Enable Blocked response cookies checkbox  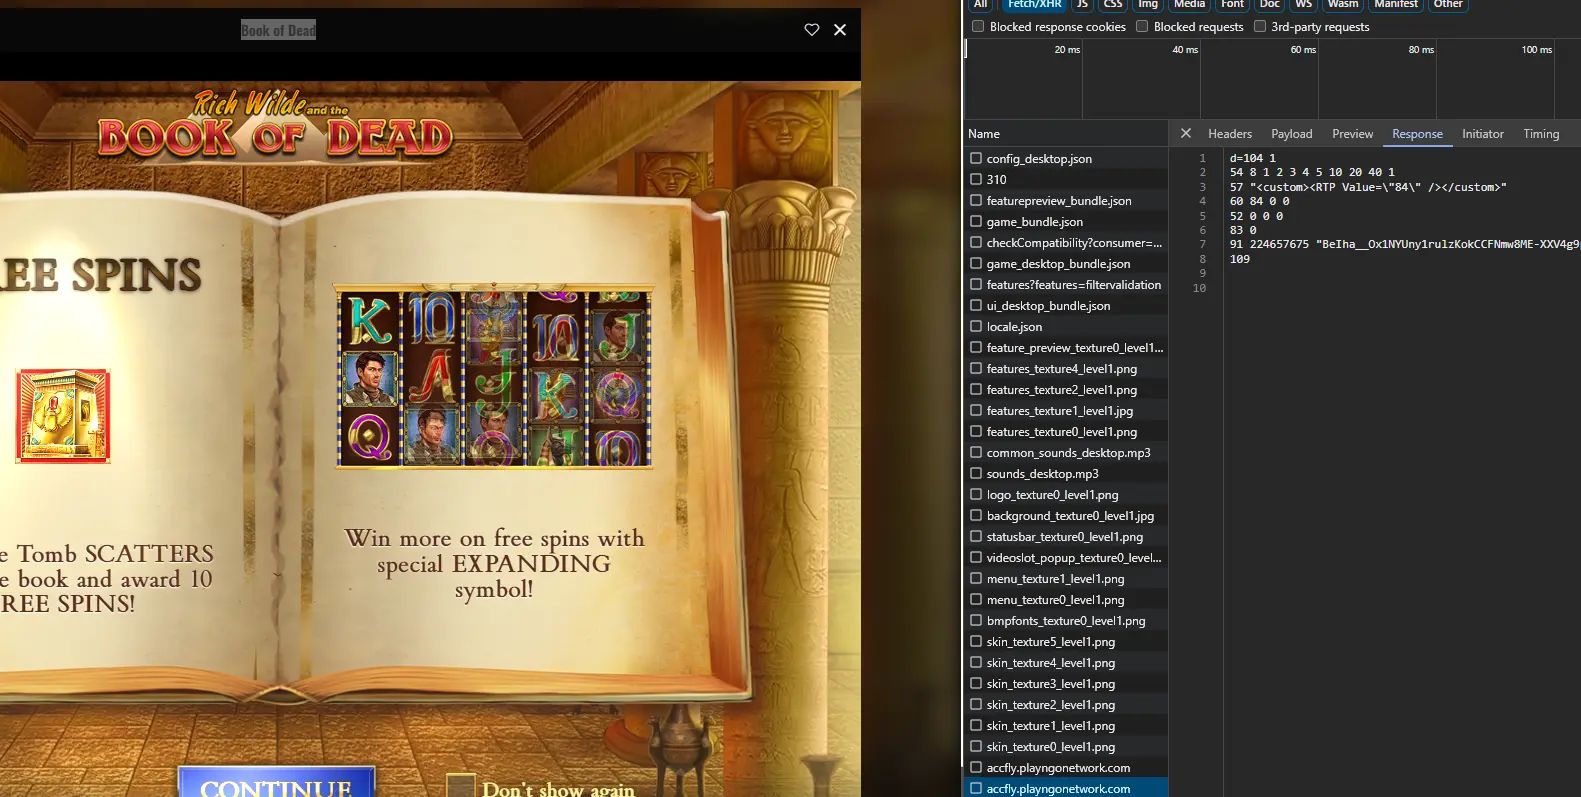[978, 26]
